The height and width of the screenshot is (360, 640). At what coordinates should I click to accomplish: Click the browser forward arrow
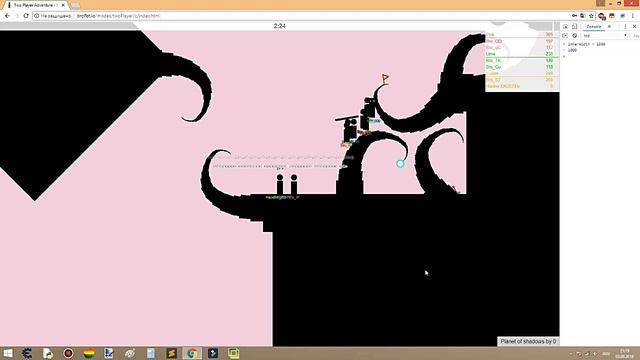tap(17, 16)
